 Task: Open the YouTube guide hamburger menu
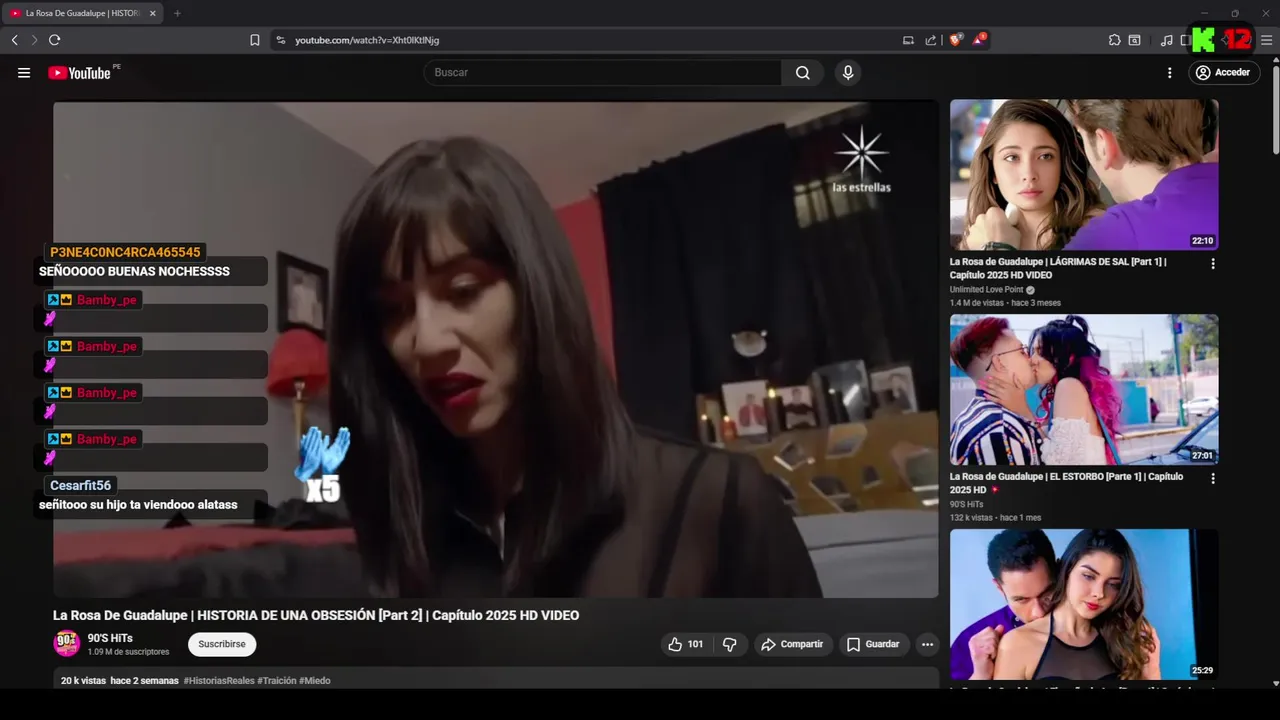[24, 73]
